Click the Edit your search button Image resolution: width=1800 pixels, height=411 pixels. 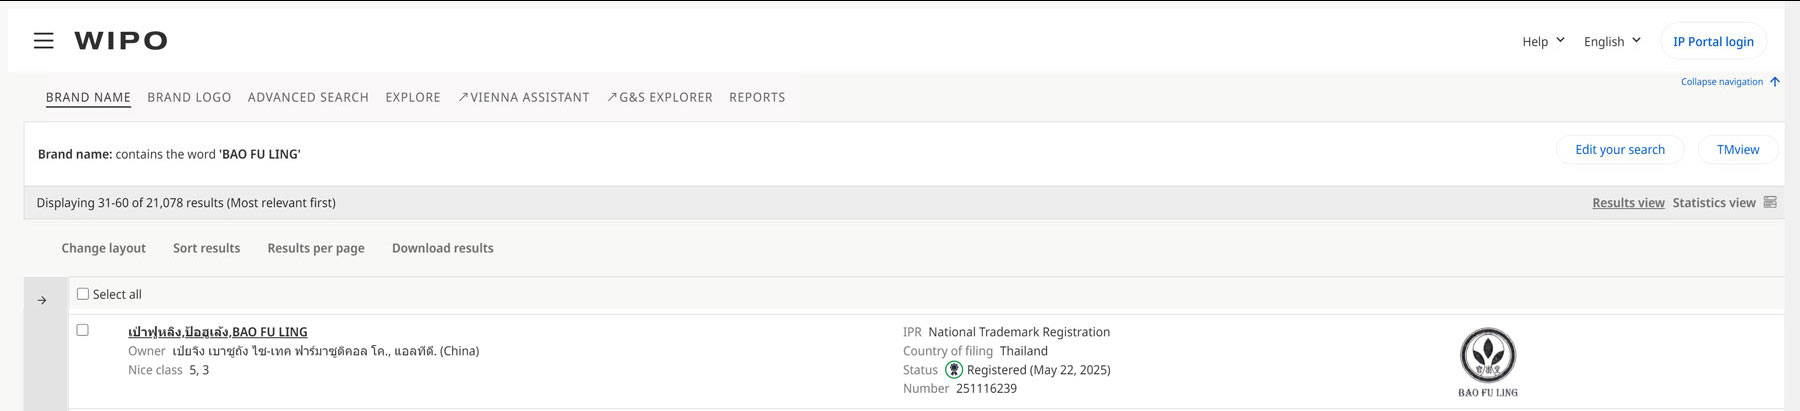coord(1620,150)
